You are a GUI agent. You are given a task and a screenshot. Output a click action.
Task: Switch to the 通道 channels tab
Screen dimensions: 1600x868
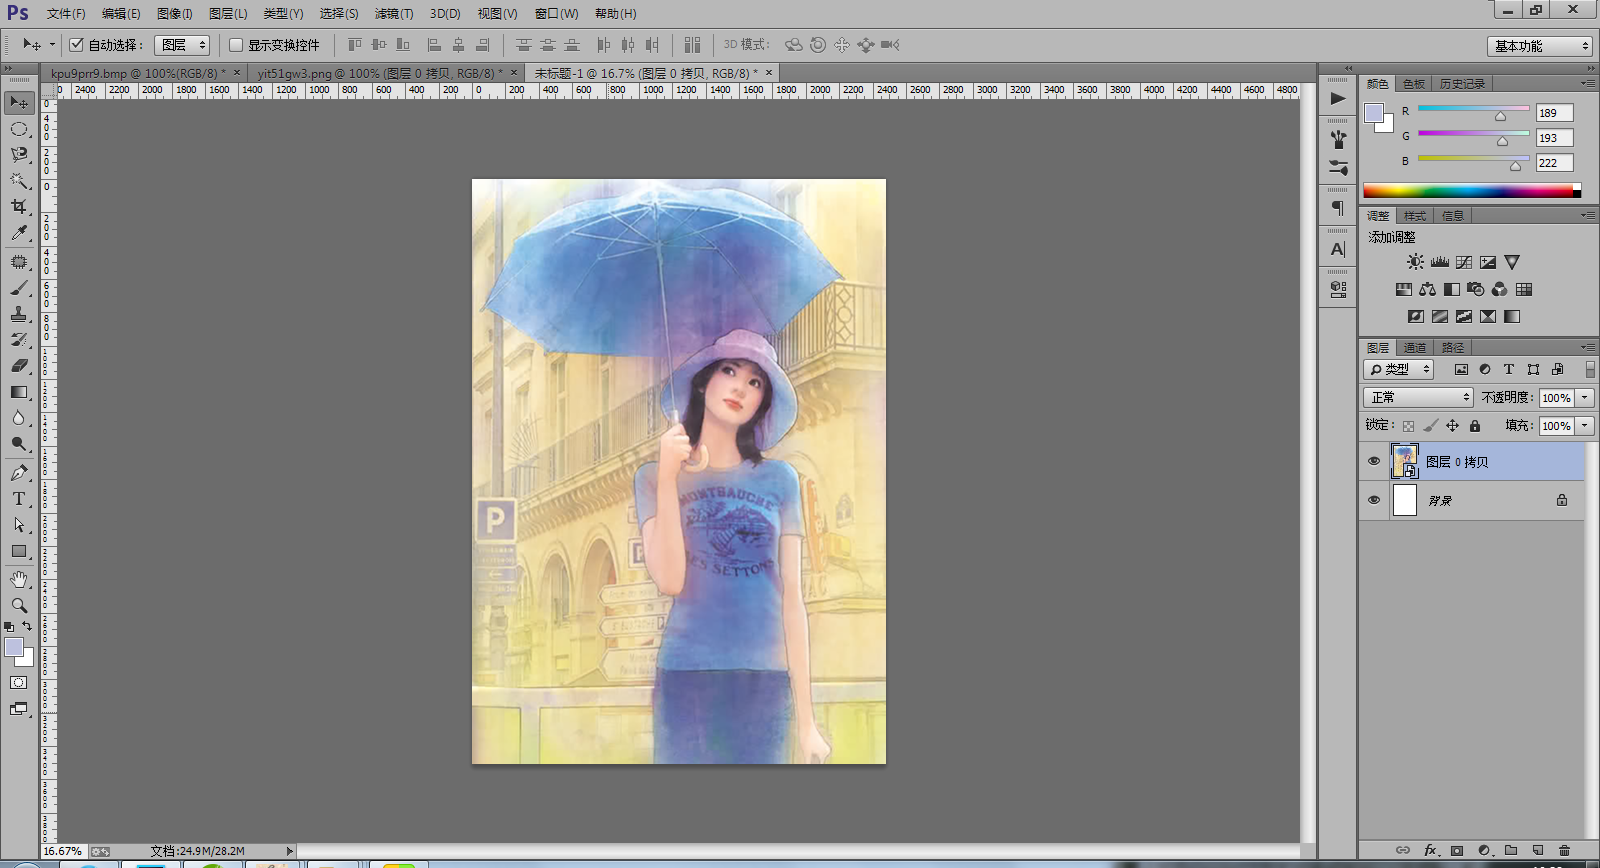(1414, 348)
